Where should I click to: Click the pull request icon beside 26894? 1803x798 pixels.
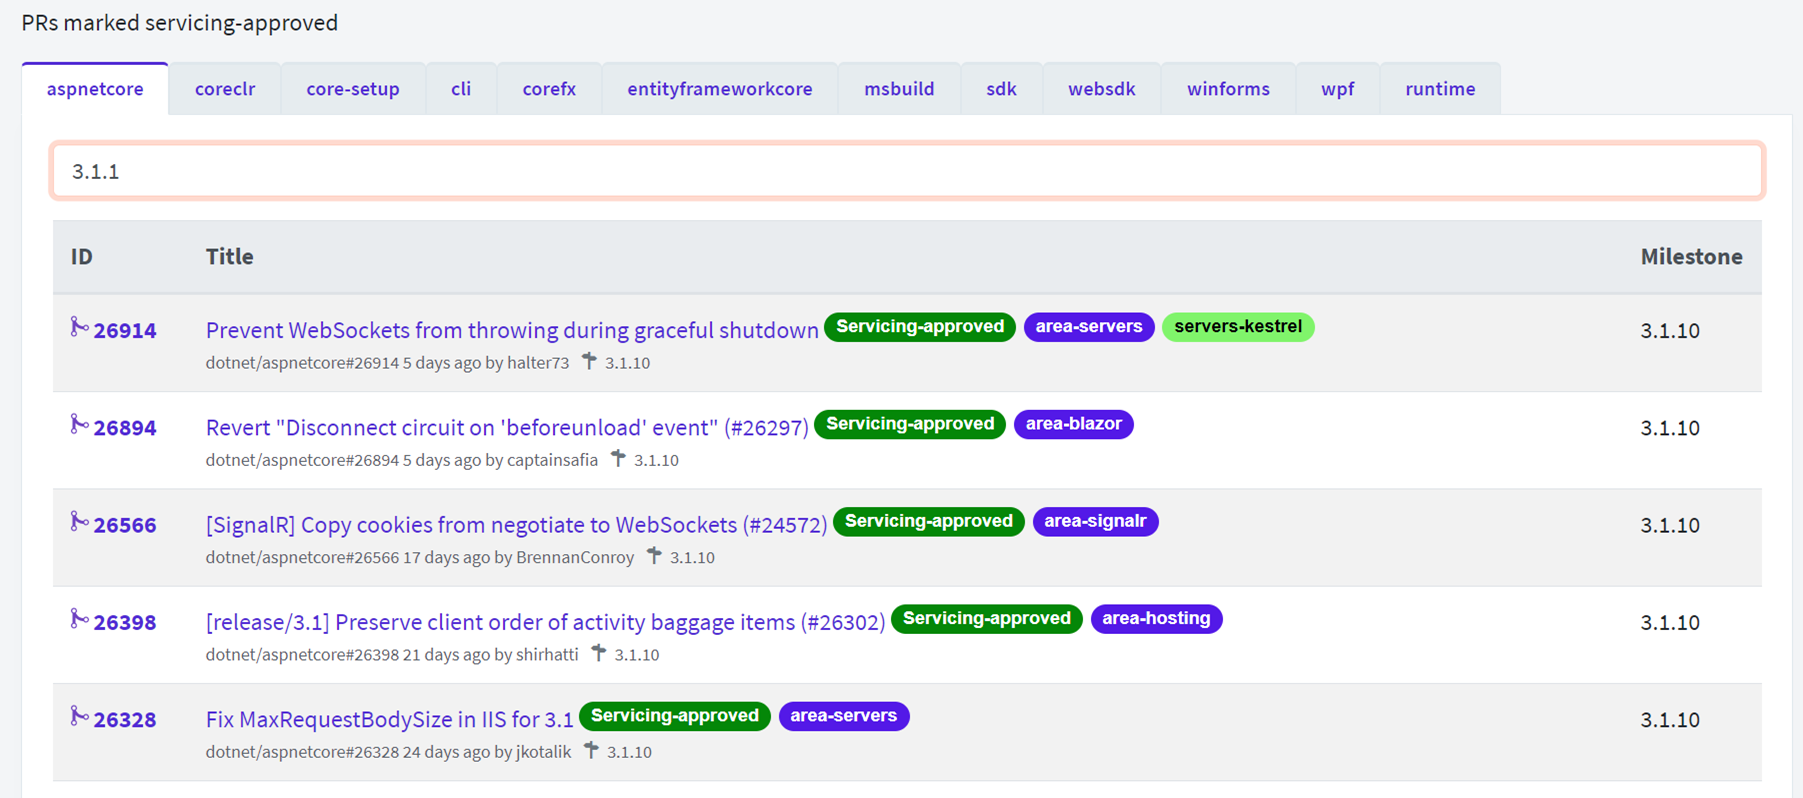79,424
